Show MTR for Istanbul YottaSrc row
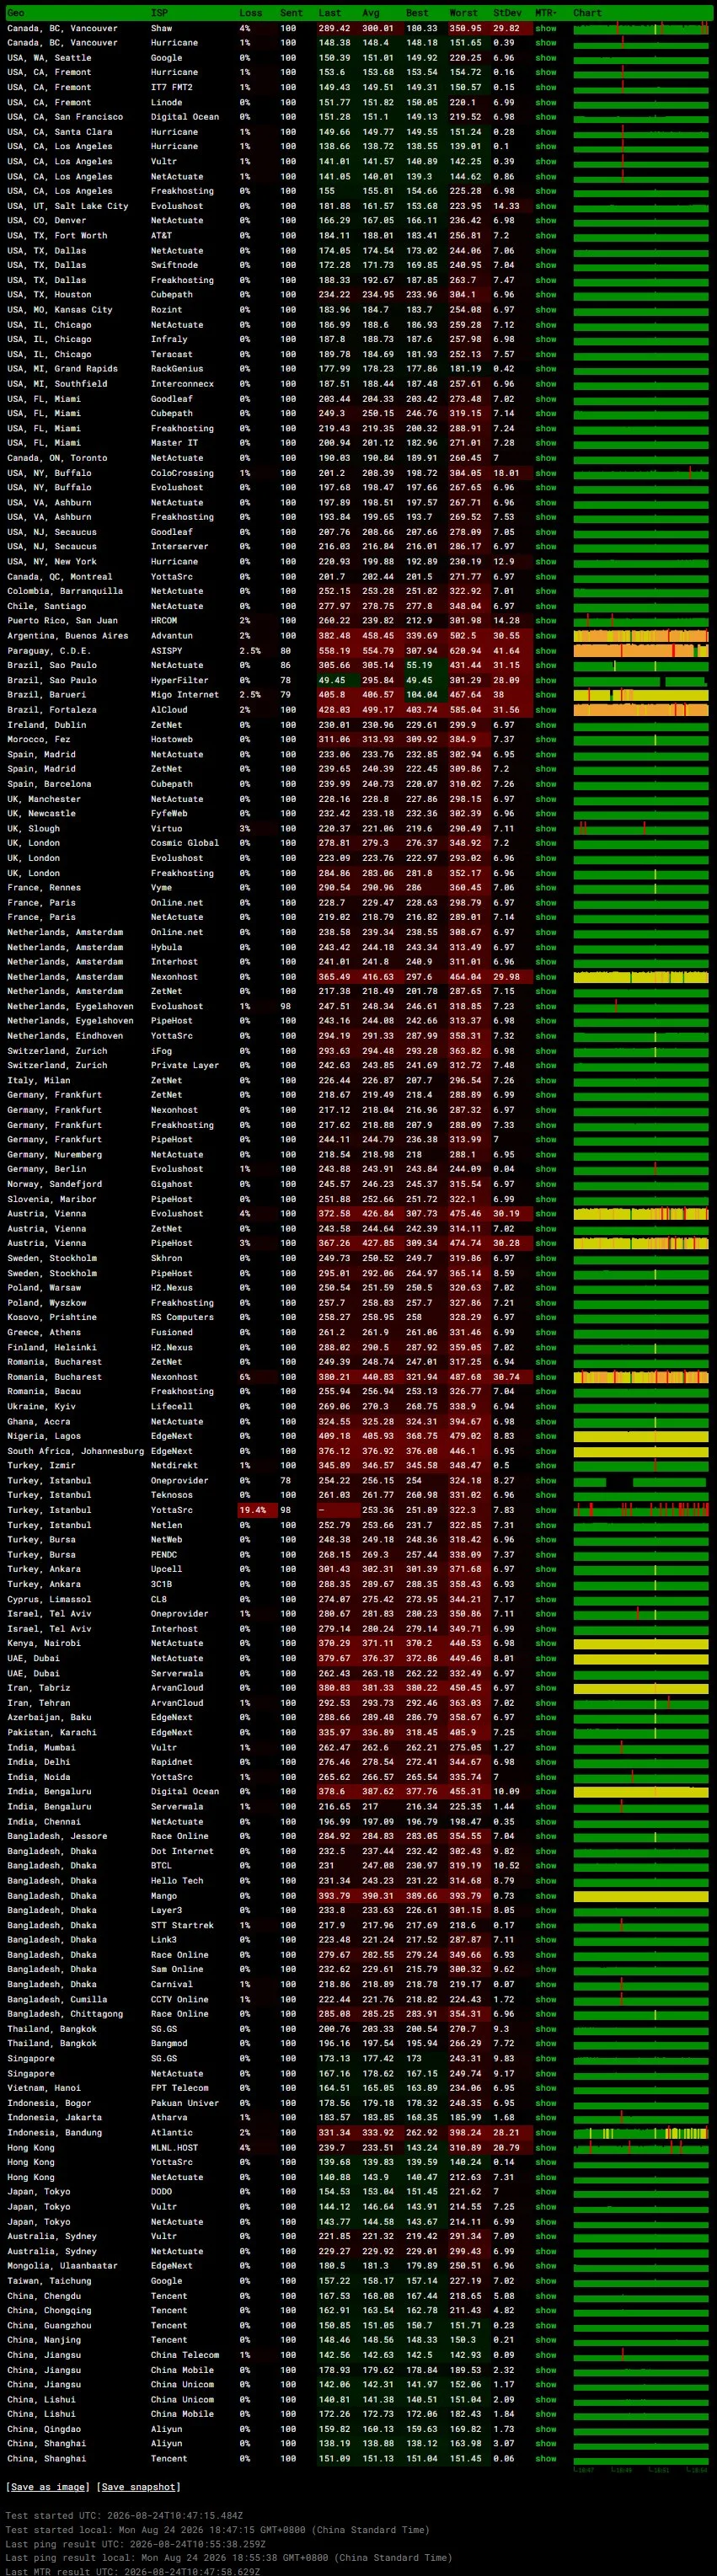Image resolution: width=717 pixels, height=2576 pixels. click(545, 1510)
